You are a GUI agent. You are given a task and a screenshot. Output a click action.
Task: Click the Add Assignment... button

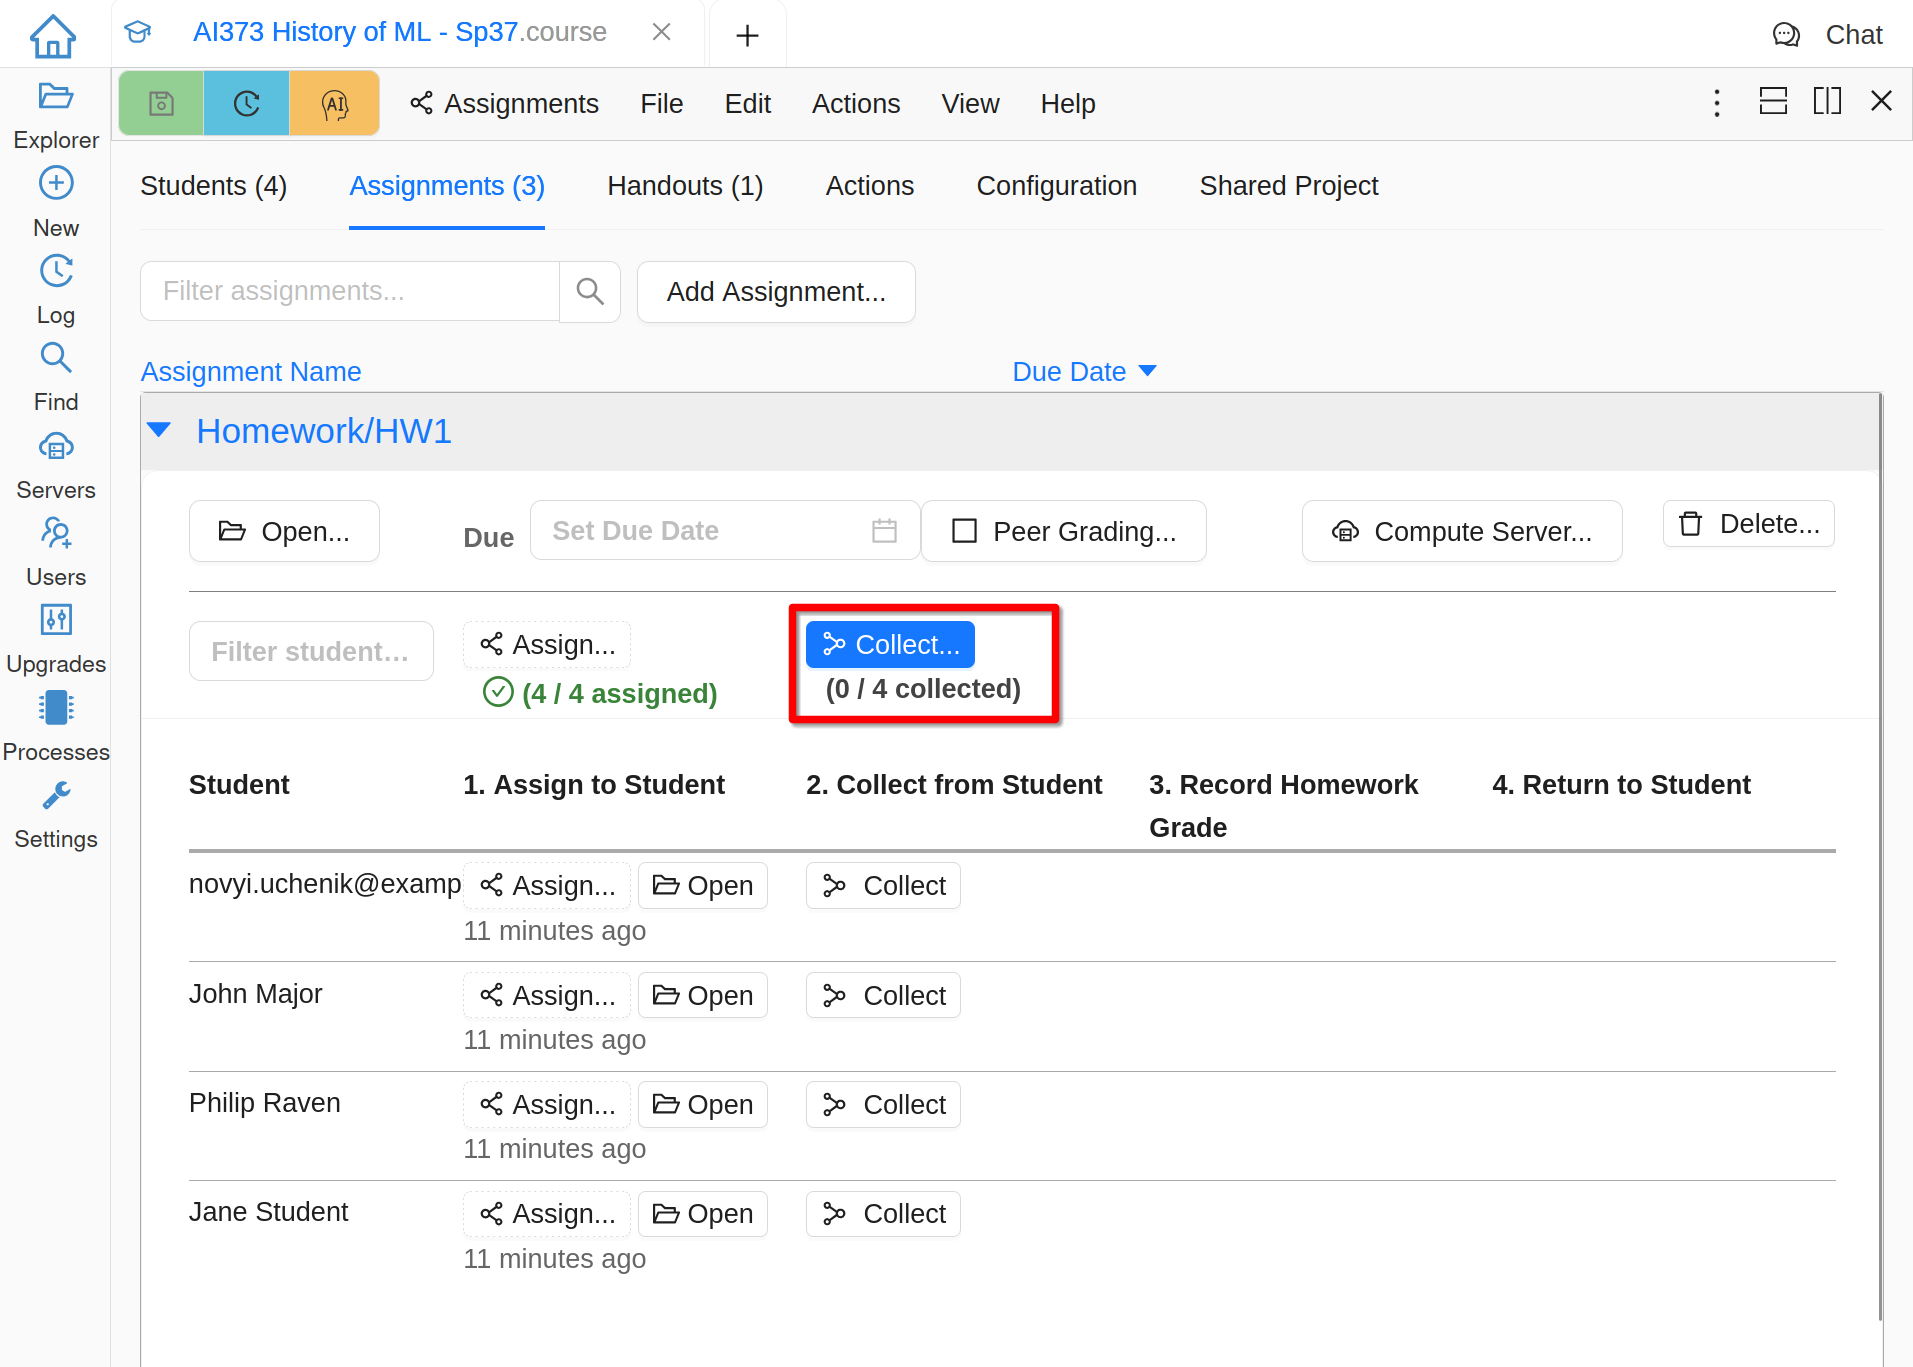click(775, 292)
